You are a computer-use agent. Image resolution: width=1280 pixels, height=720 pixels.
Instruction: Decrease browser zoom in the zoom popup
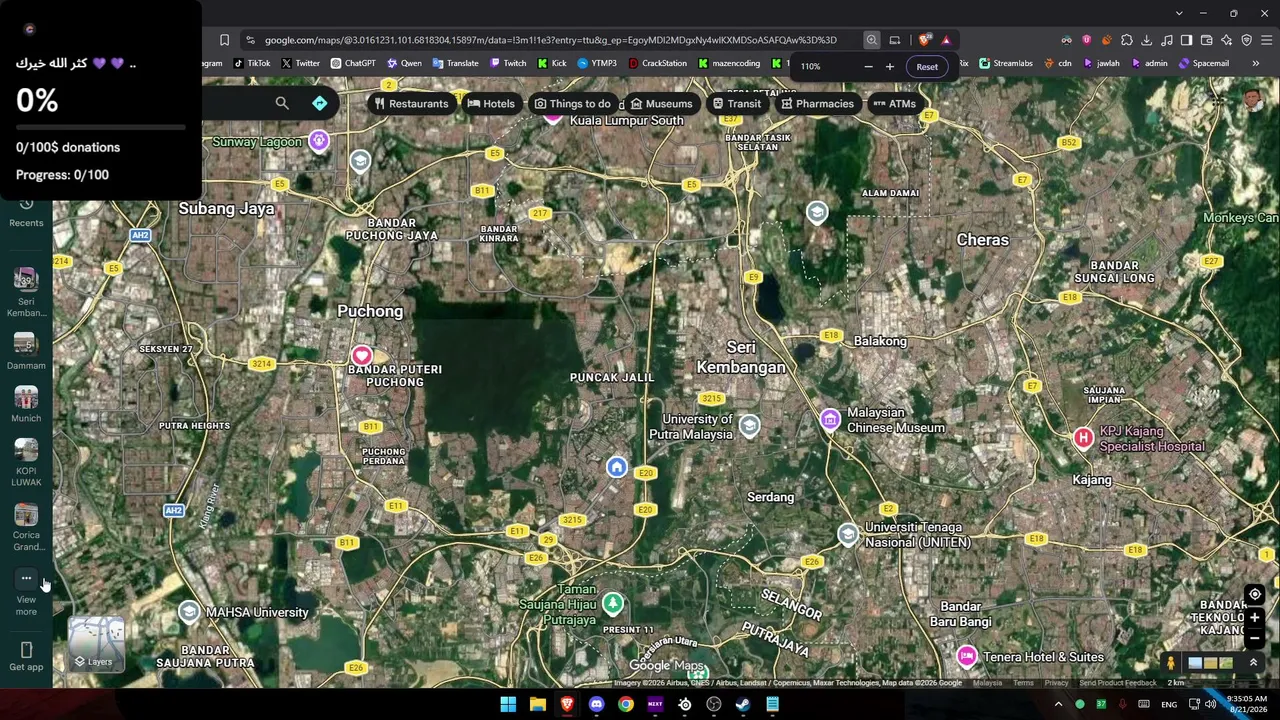point(868,67)
